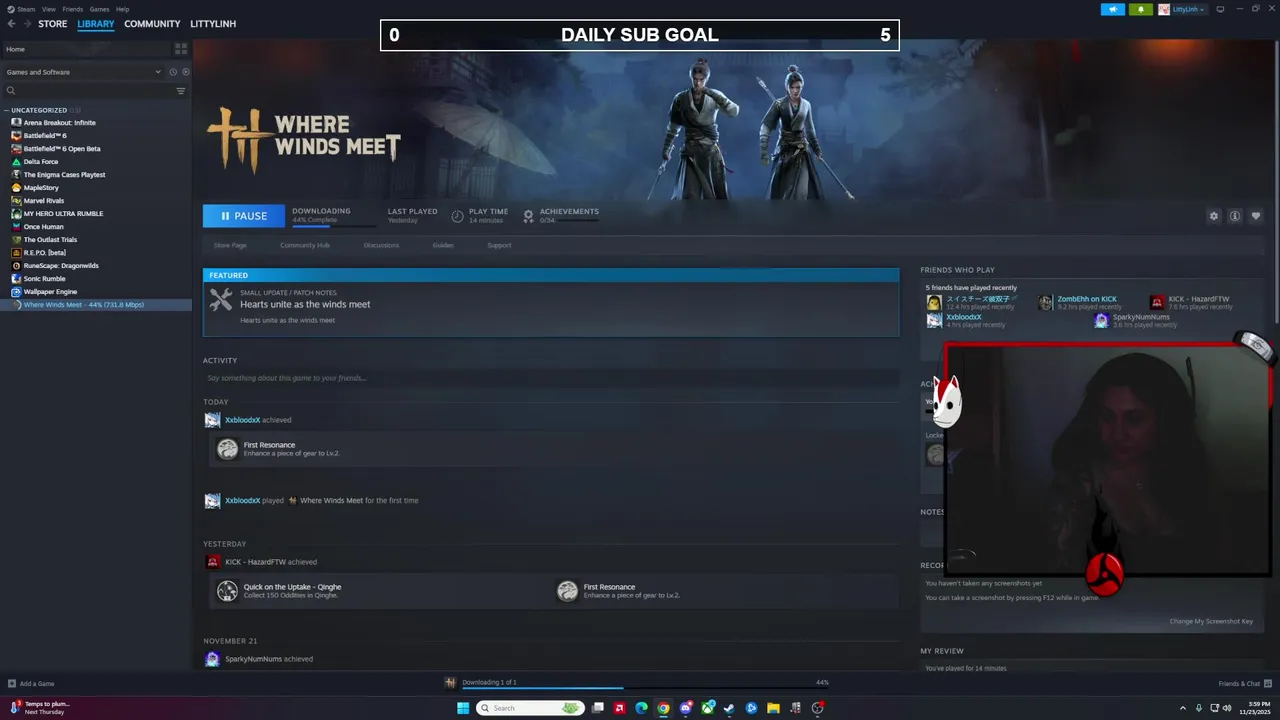The height and width of the screenshot is (720, 1280).
Task: Open ZombEhh on KICK friend profile
Action: 1087,299
